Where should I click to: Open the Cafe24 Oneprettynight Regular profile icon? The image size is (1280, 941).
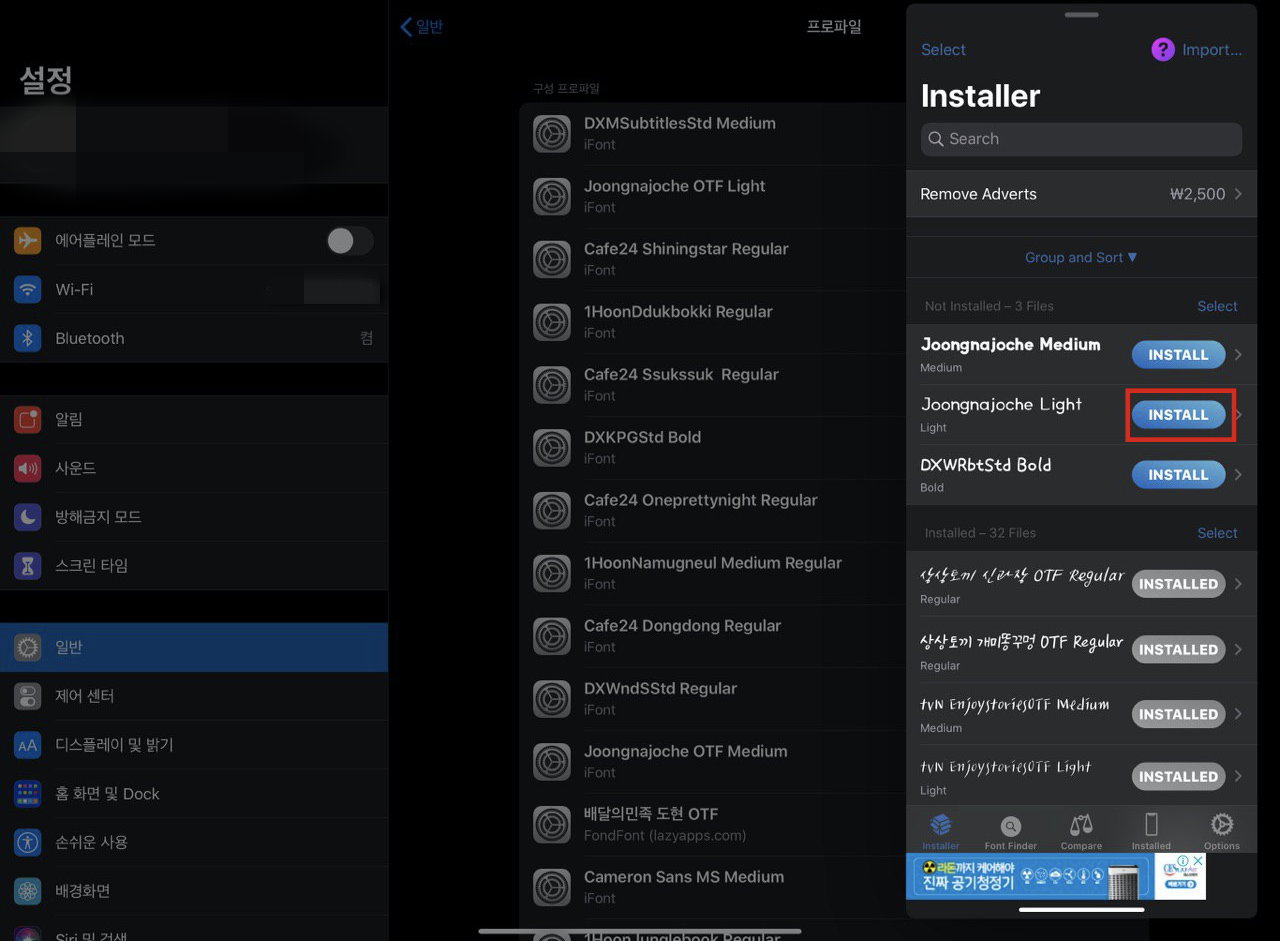[552, 510]
